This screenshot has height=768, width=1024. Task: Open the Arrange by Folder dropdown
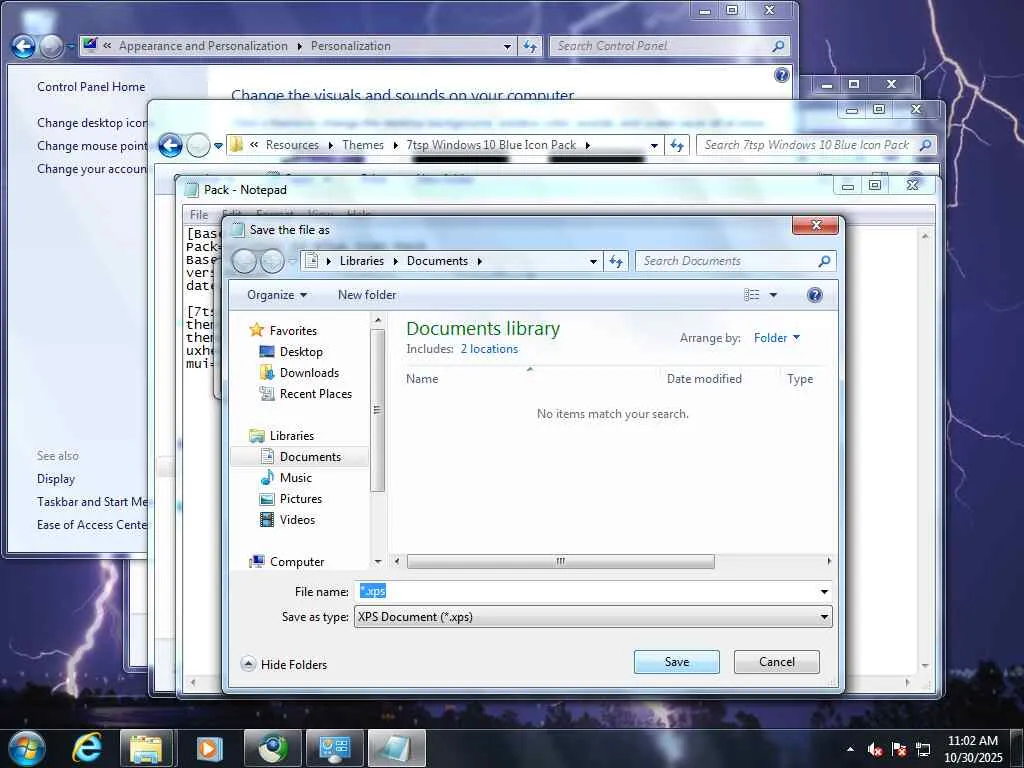[x=776, y=338]
